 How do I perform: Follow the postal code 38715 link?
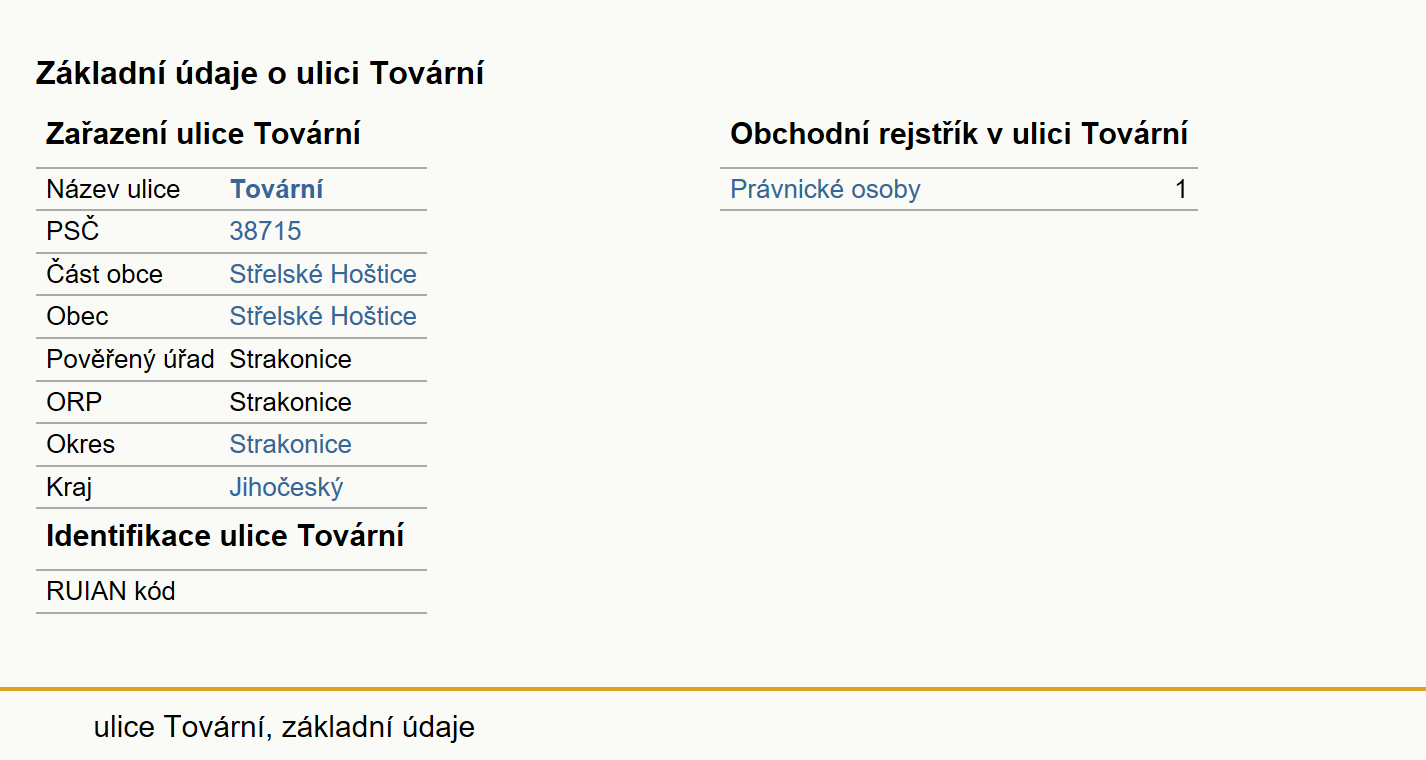point(265,231)
